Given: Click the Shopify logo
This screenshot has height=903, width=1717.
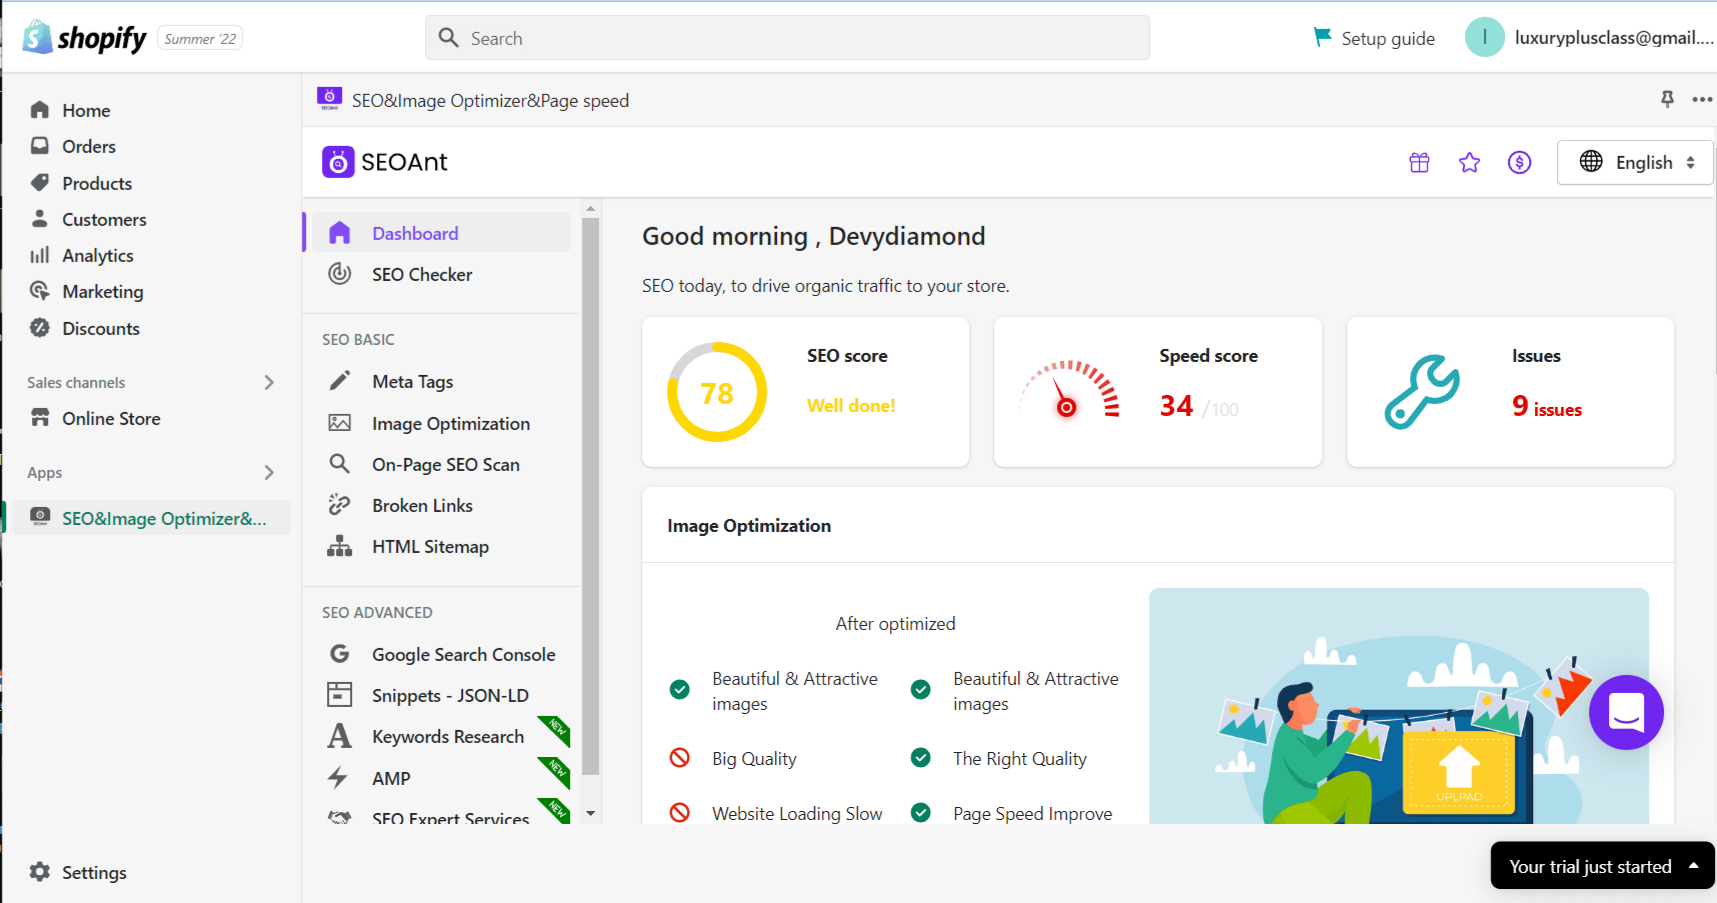Looking at the screenshot, I should coord(85,38).
